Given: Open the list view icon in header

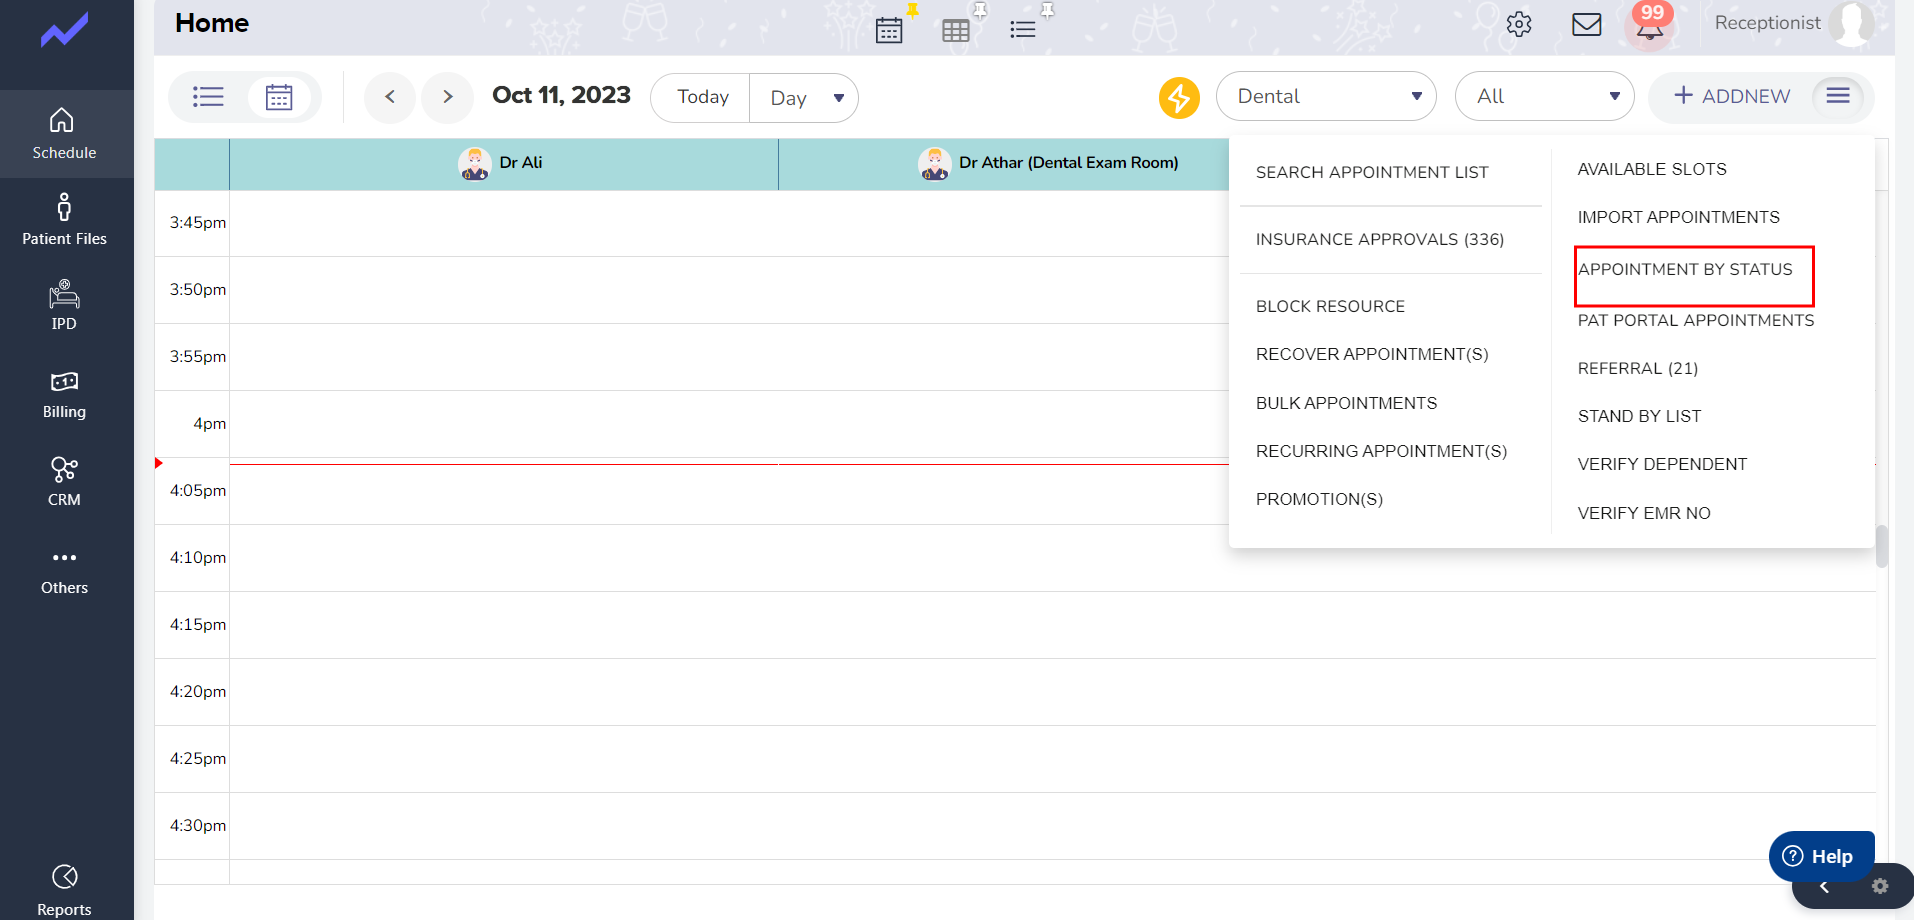Looking at the screenshot, I should [1023, 30].
